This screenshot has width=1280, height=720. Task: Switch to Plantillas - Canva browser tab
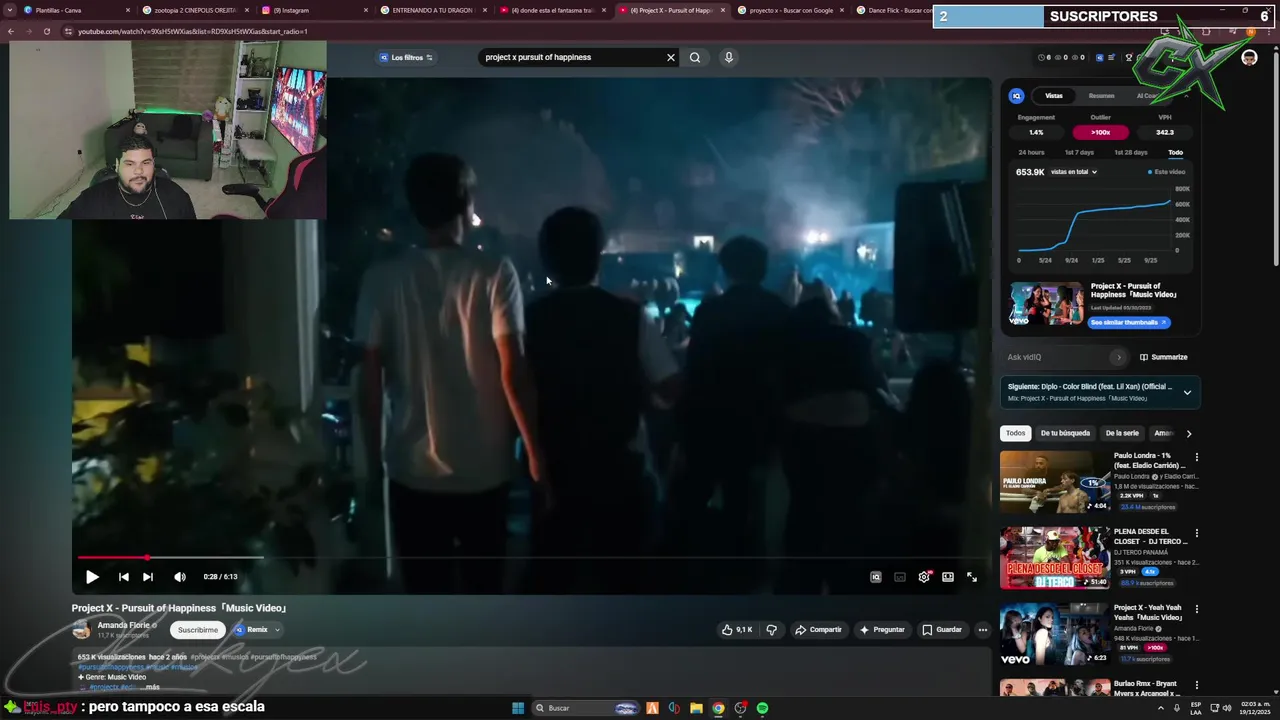coord(78,10)
